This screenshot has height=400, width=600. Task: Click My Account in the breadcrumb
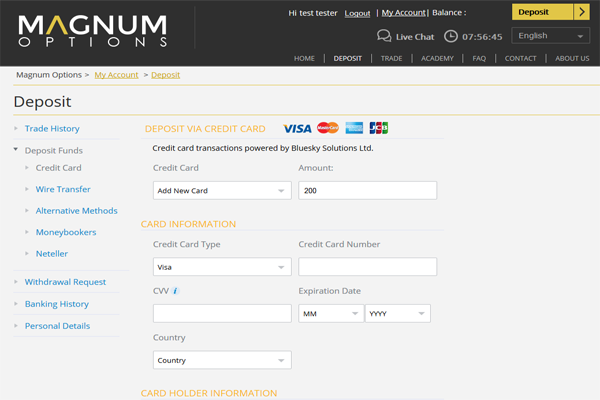click(x=116, y=75)
